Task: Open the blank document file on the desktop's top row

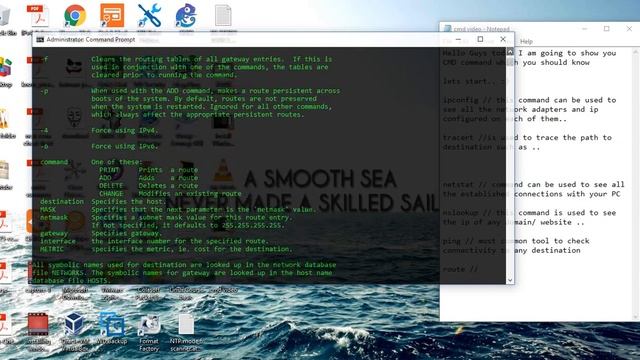Action: [x=223, y=16]
